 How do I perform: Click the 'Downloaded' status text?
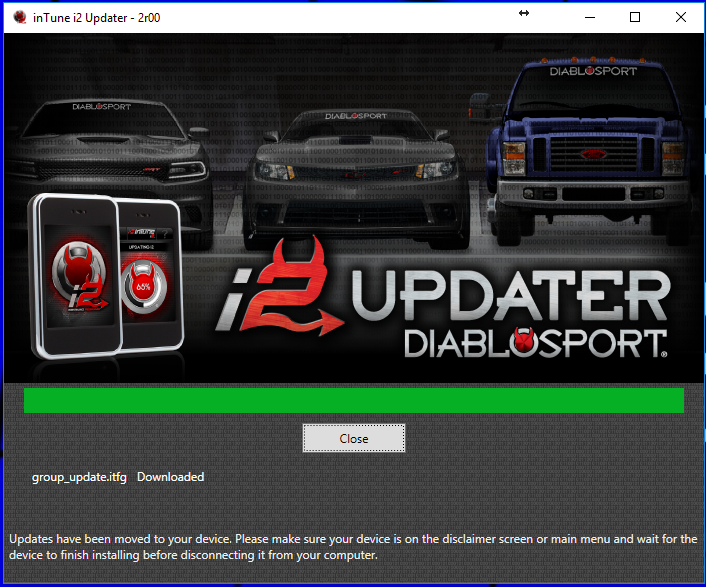(x=171, y=477)
